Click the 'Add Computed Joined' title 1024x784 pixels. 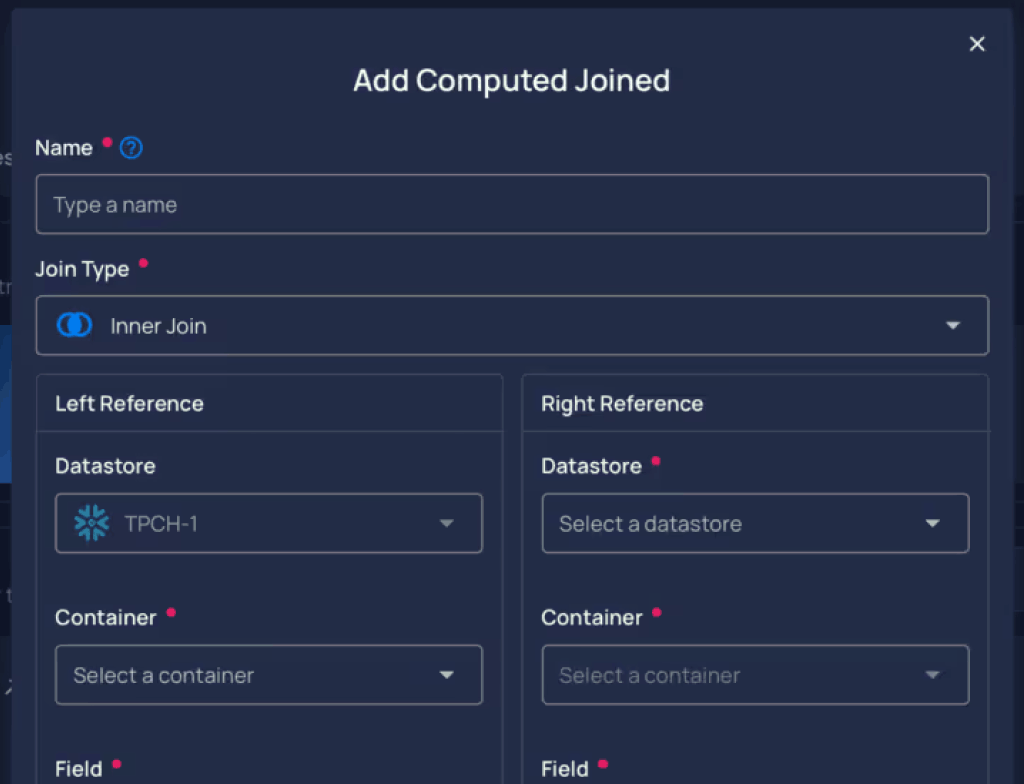(512, 81)
